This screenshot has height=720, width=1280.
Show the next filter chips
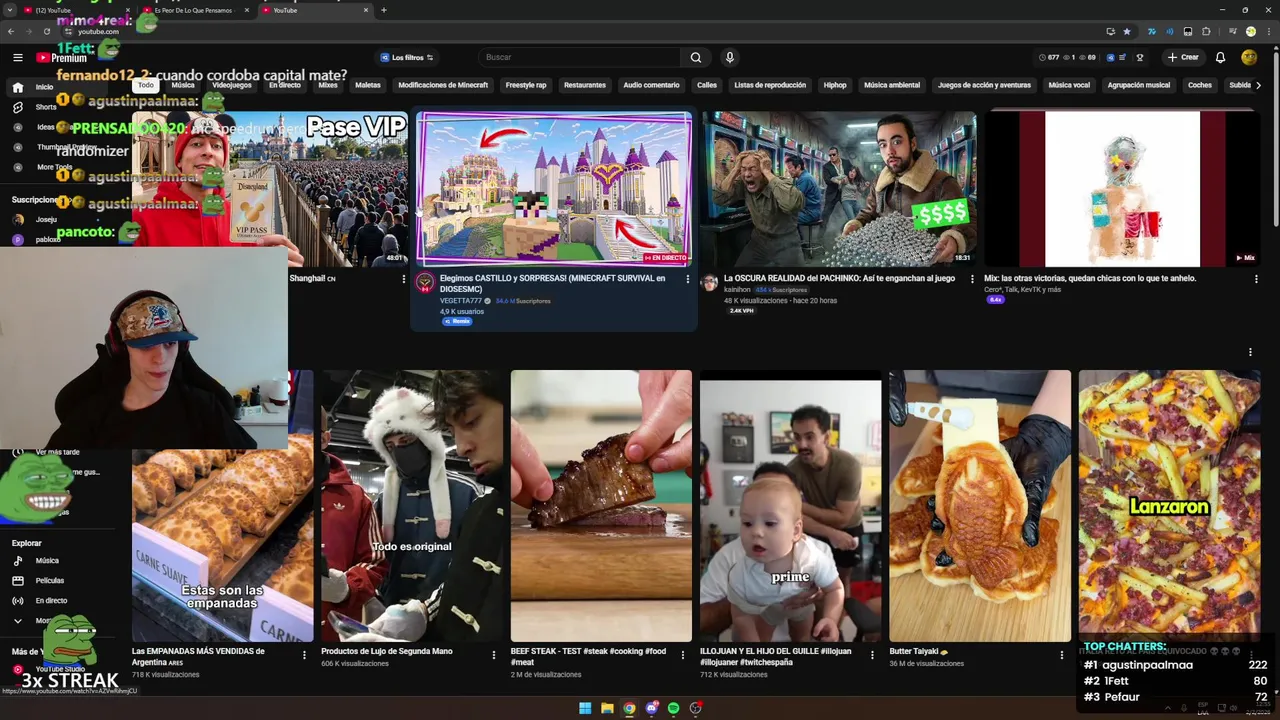1258,85
